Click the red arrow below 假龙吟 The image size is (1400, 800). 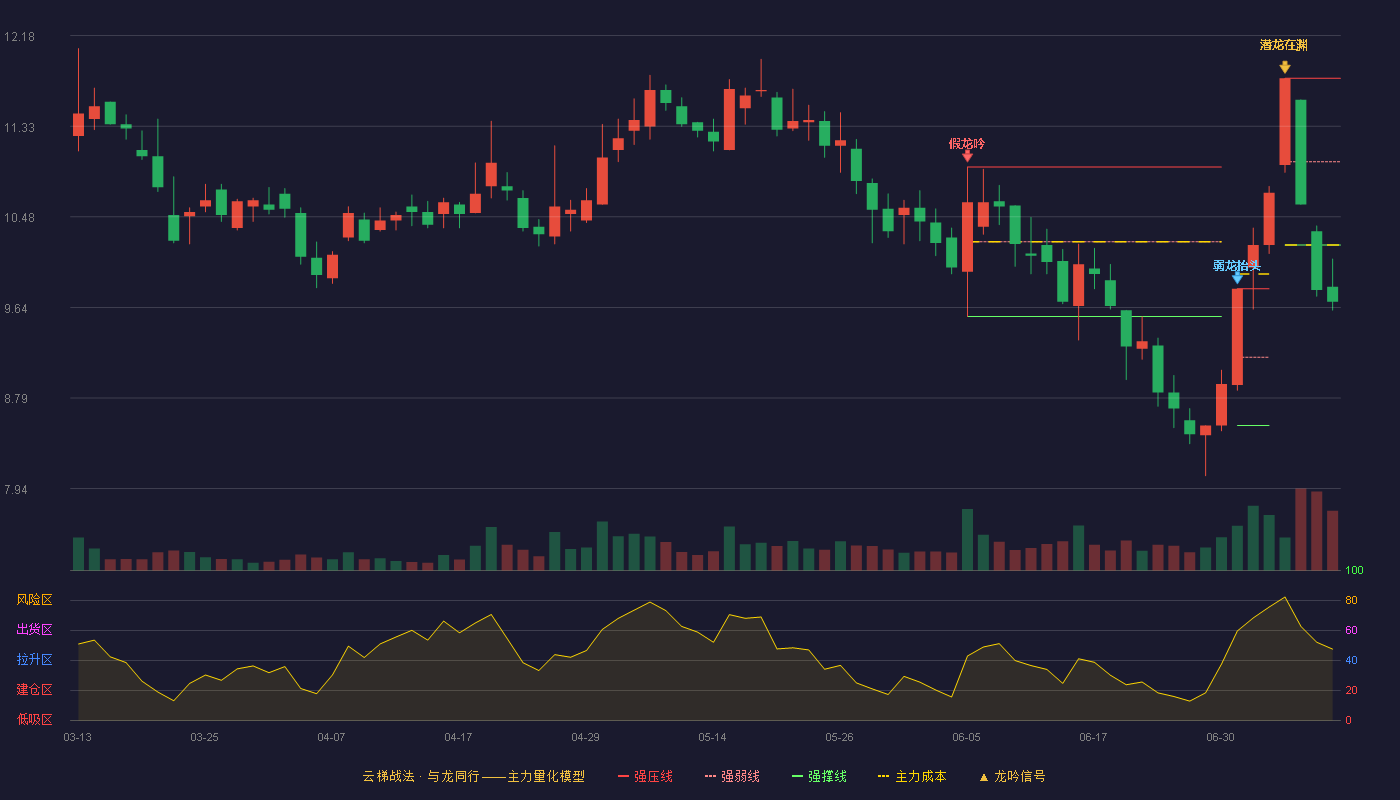(967, 156)
